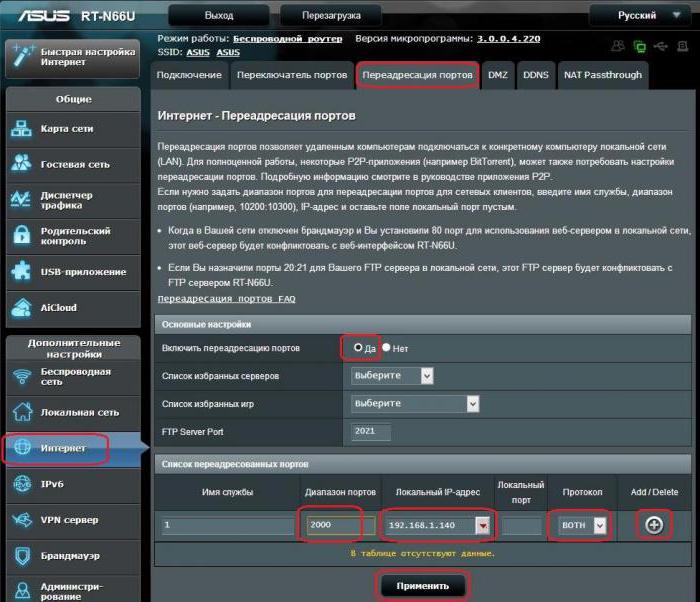Click the guest network status icon in header
This screenshot has width=700, height=602.
pyautogui.click(x=617, y=46)
